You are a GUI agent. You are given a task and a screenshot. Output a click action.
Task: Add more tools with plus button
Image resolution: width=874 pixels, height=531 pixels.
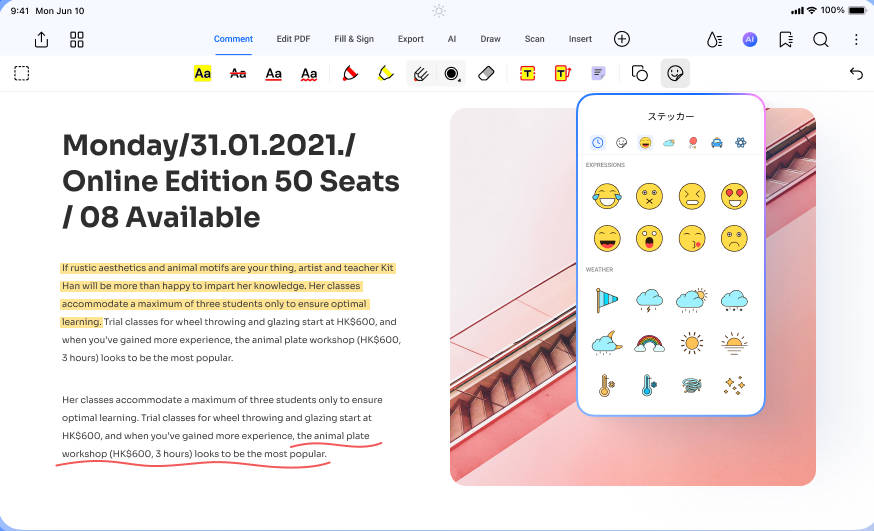(x=622, y=39)
